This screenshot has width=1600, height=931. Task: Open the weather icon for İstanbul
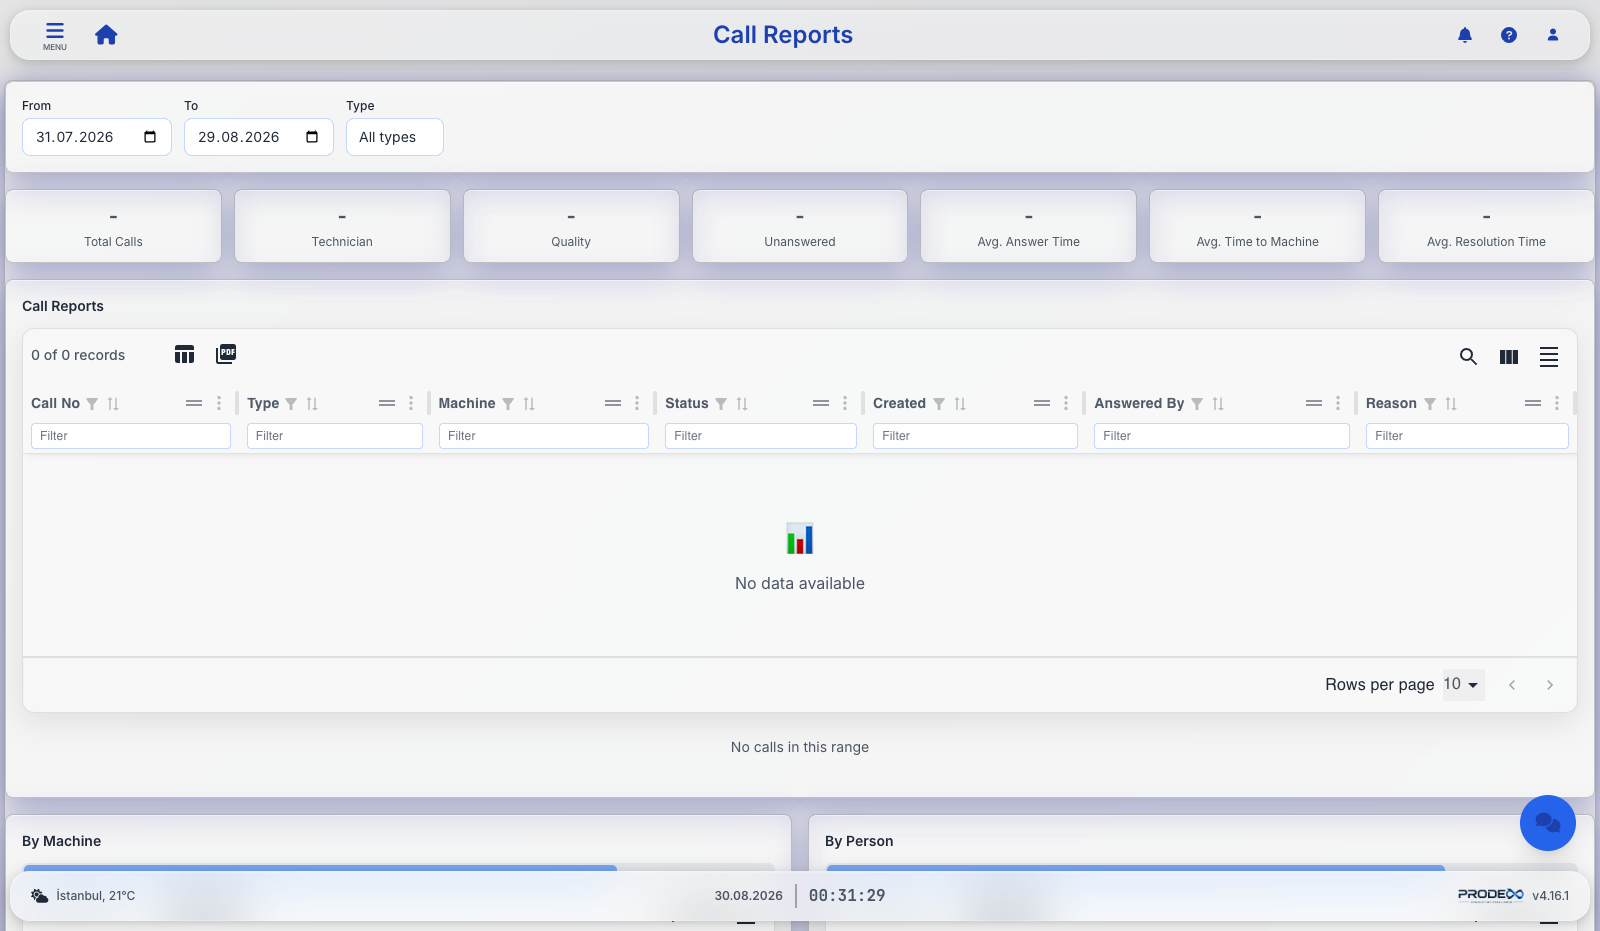click(x=39, y=896)
